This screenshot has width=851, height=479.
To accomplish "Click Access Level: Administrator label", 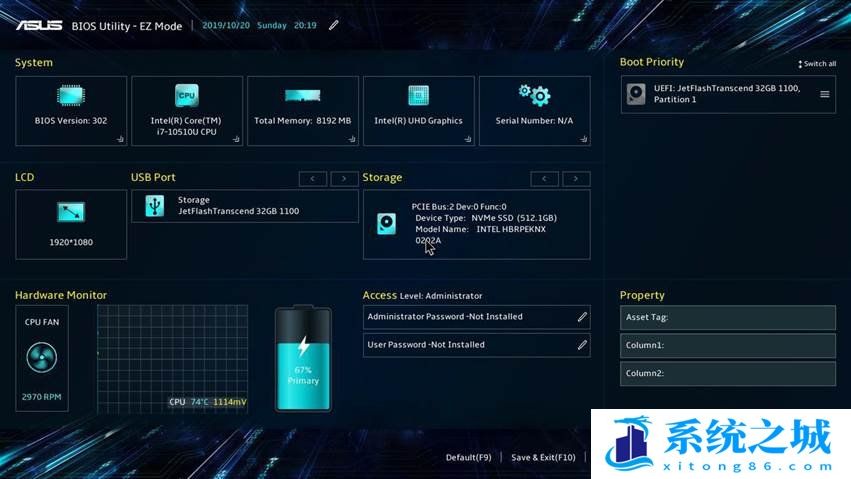I will pos(422,296).
